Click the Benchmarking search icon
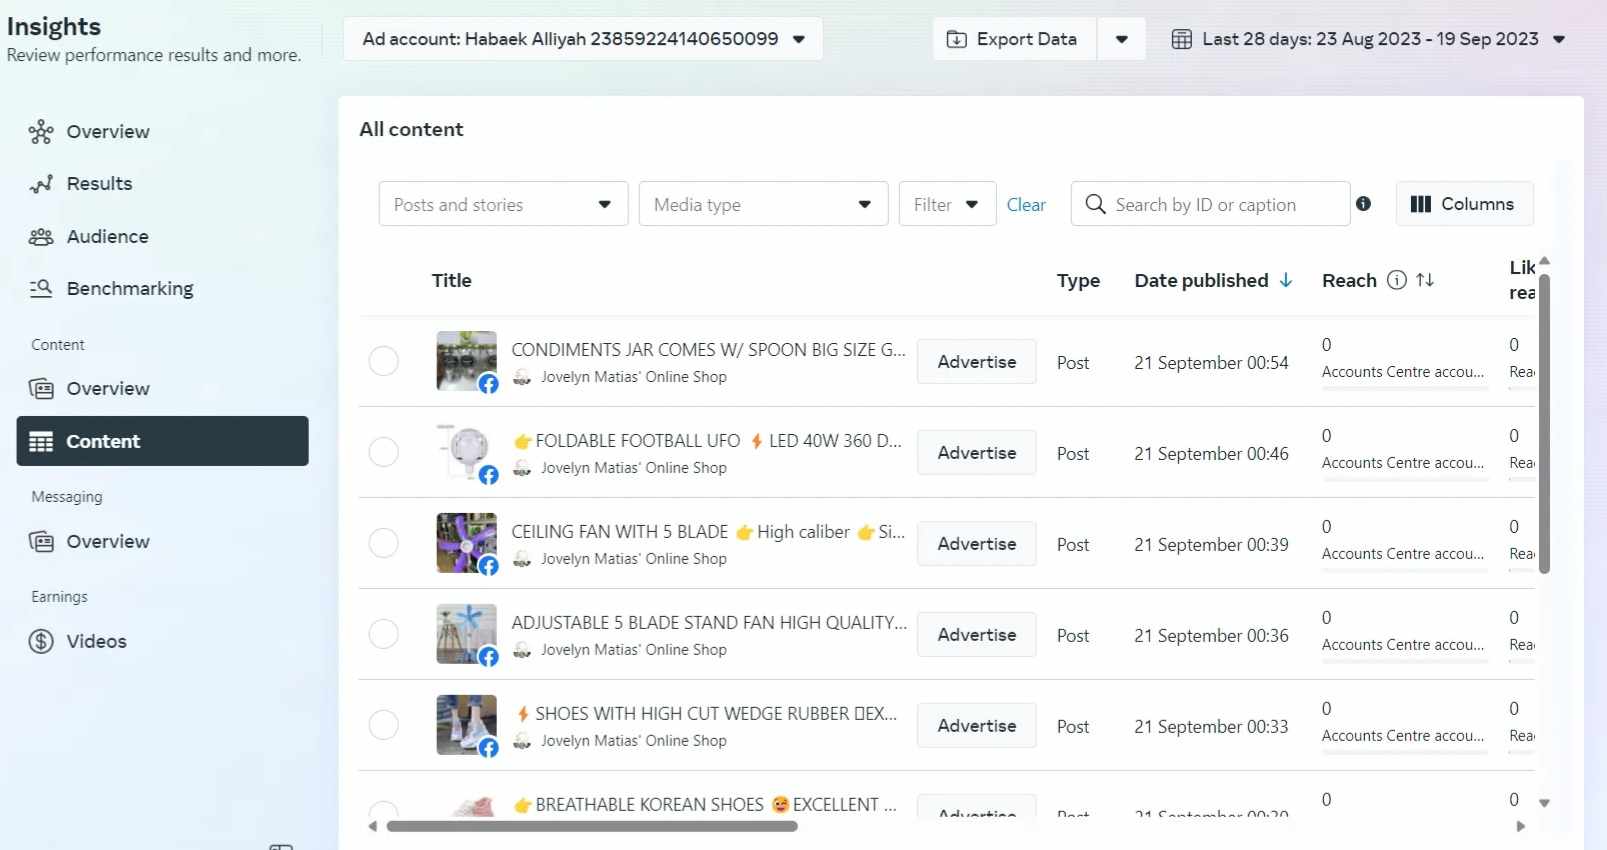This screenshot has height=850, width=1607. (41, 289)
